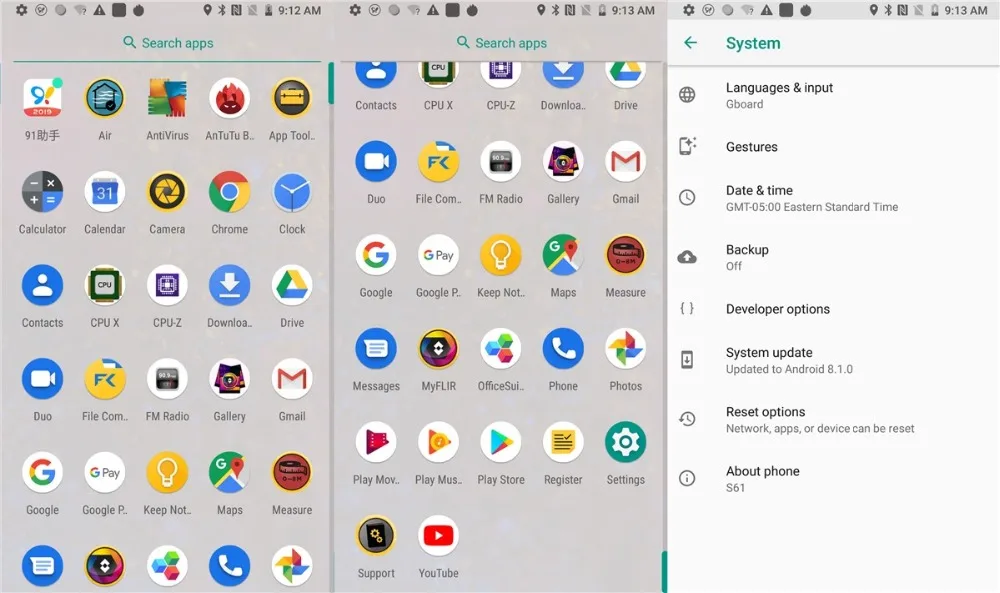Open the Gestures settings

tap(834, 147)
